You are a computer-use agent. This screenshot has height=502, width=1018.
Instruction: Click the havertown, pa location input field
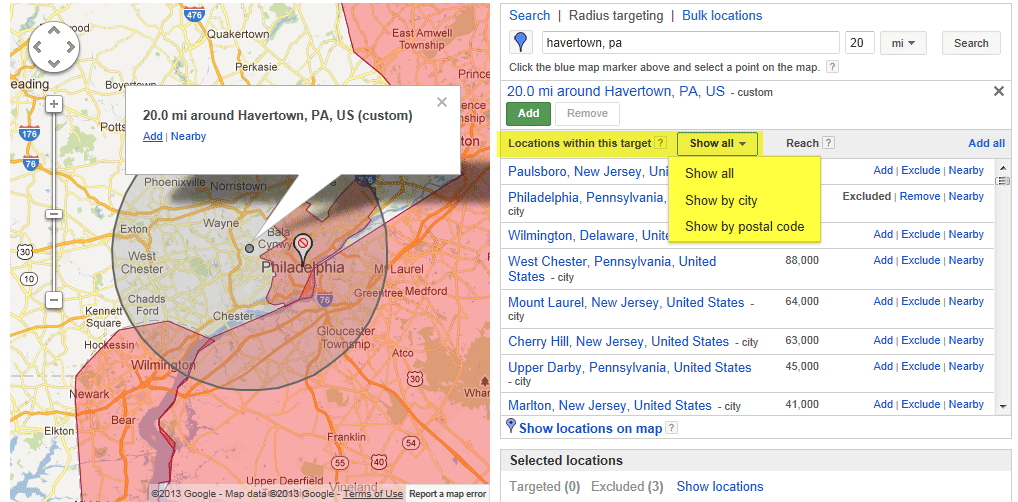click(691, 43)
